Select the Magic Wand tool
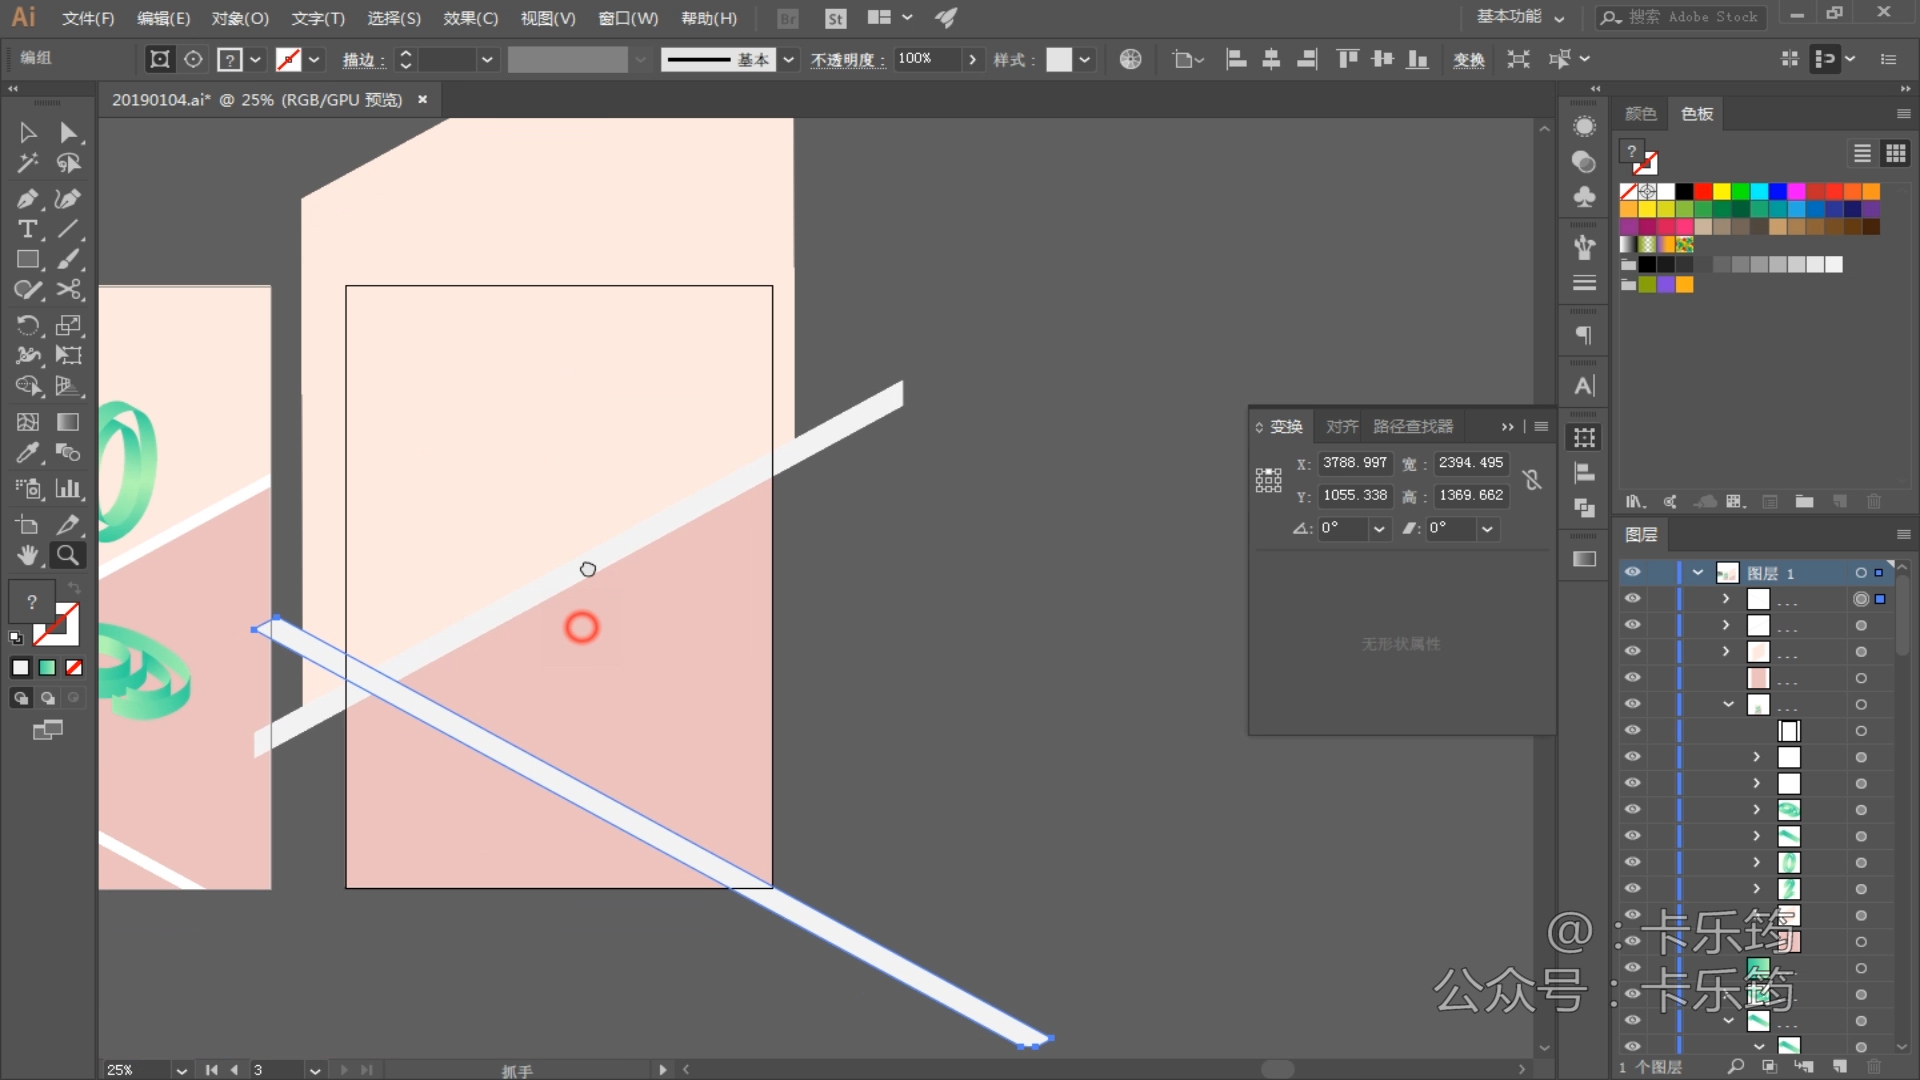The height and width of the screenshot is (1080, 1920). coord(27,163)
